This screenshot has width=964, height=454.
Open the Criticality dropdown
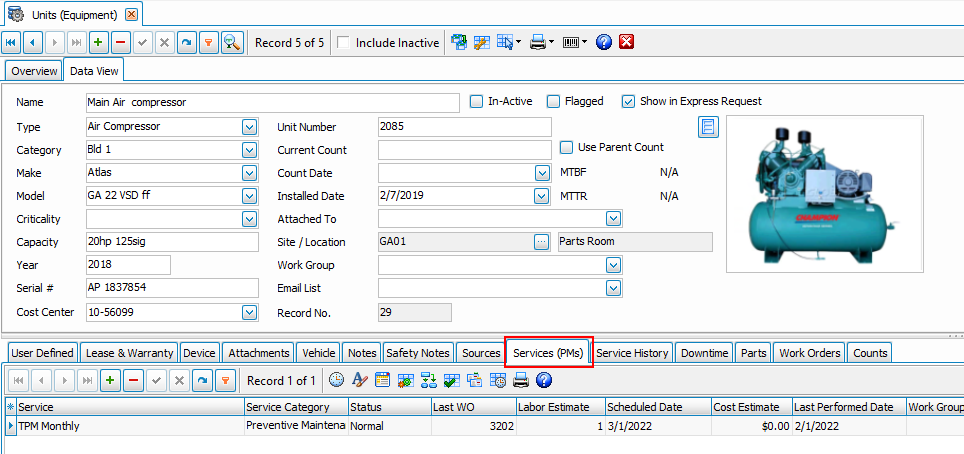249,219
